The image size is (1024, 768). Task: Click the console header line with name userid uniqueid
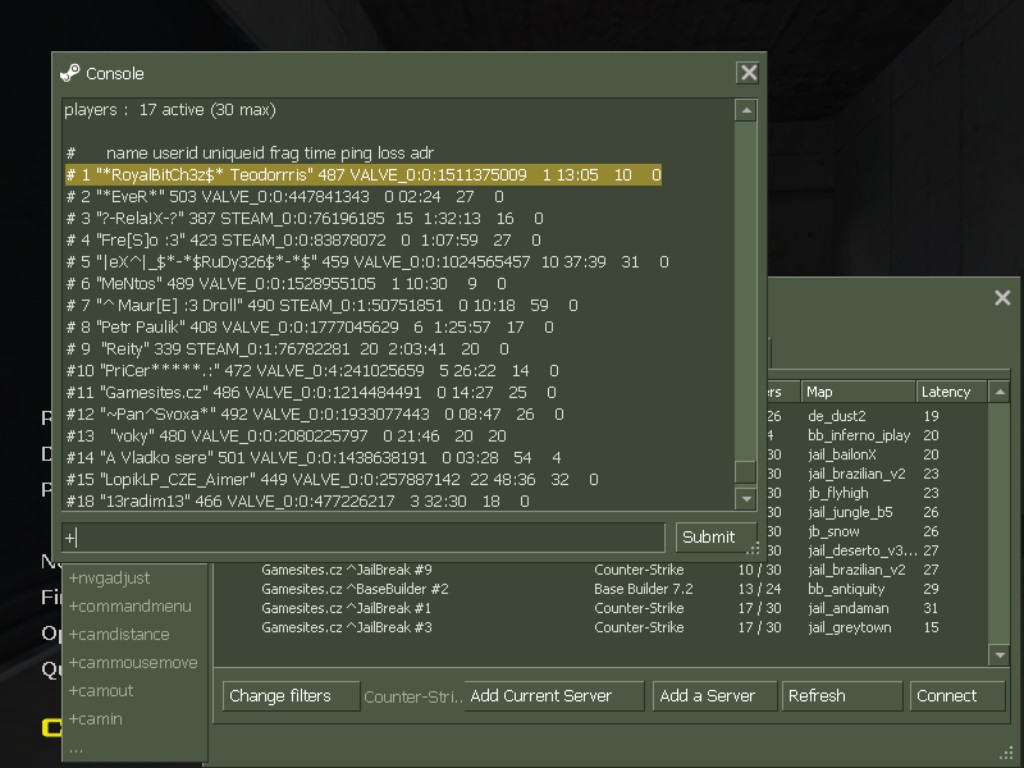coord(249,153)
